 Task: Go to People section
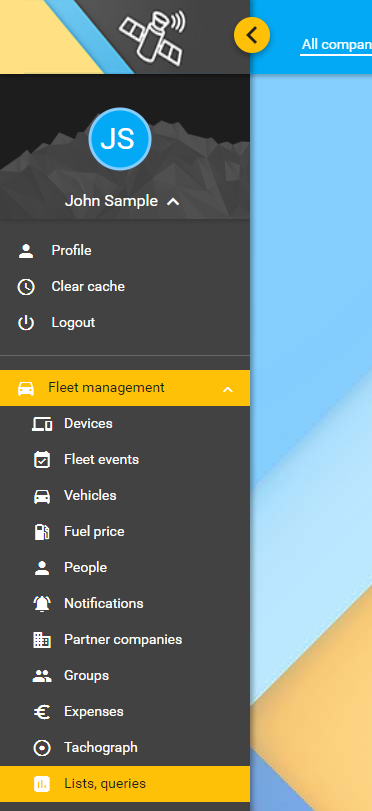coord(125,567)
